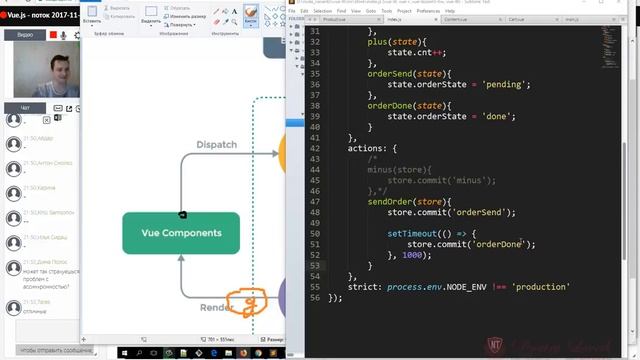Click line 51 store.commit('orderDone')
The height and width of the screenshot is (360, 640).
click(471, 244)
